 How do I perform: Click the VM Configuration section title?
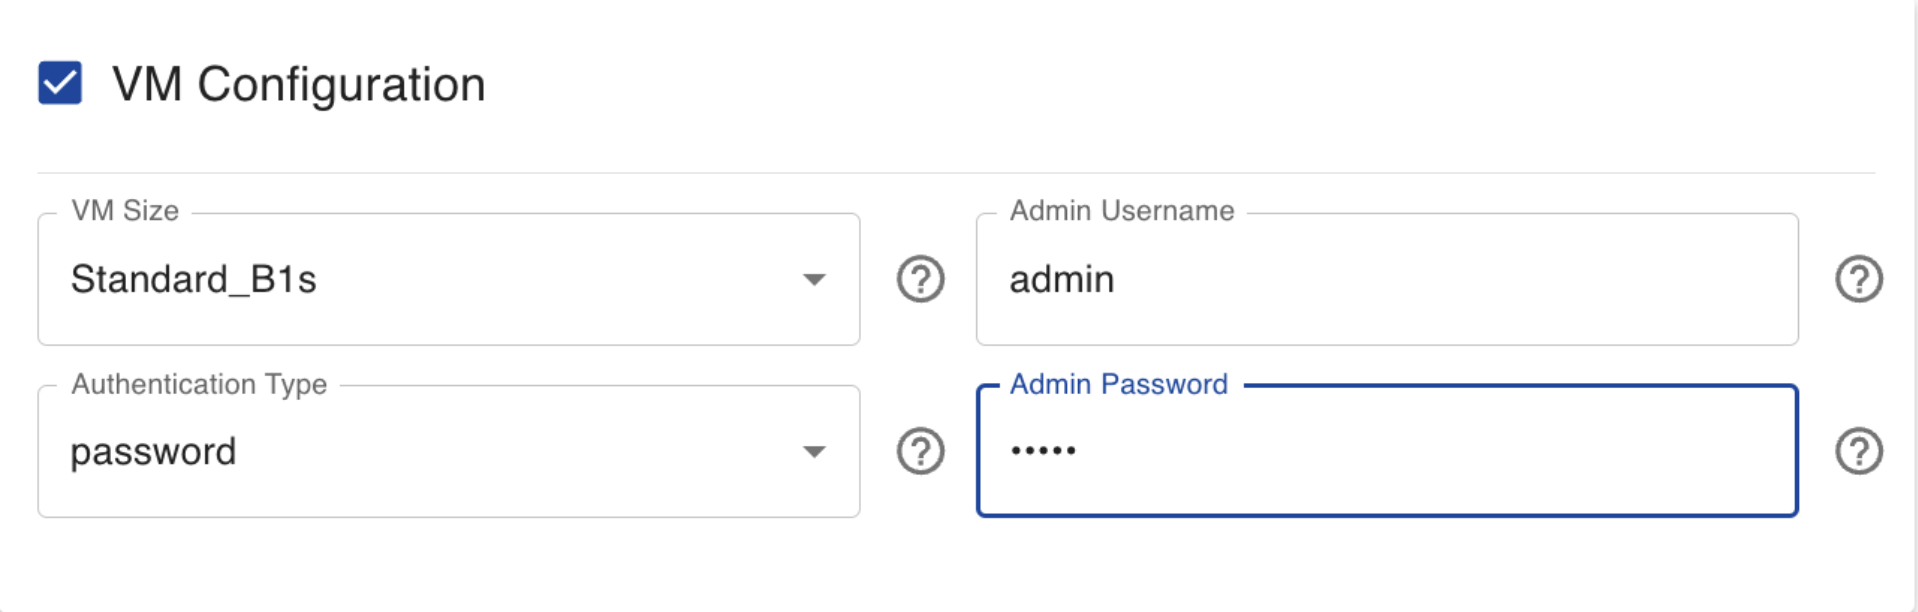coord(298,84)
